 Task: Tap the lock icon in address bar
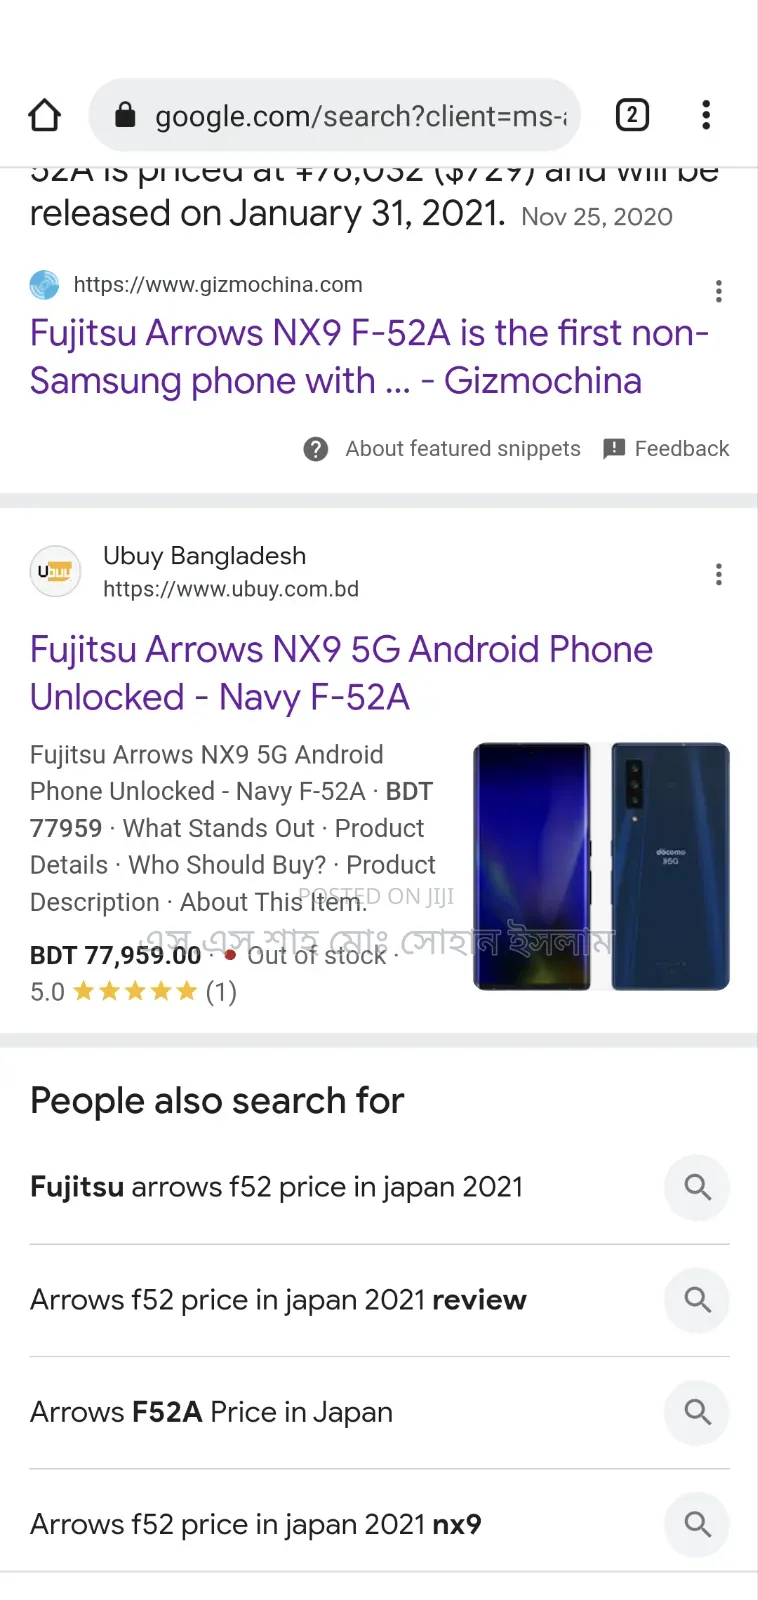point(125,115)
